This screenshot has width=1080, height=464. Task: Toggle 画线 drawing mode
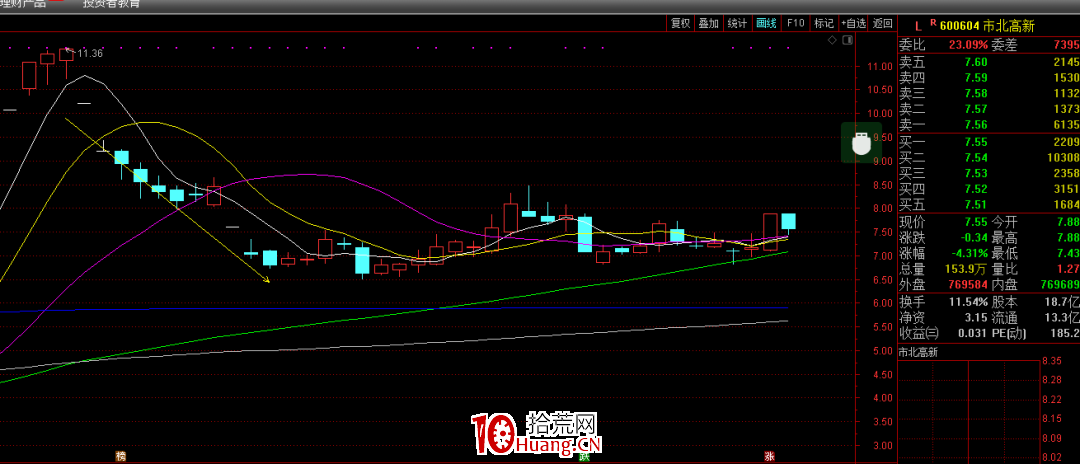766,23
